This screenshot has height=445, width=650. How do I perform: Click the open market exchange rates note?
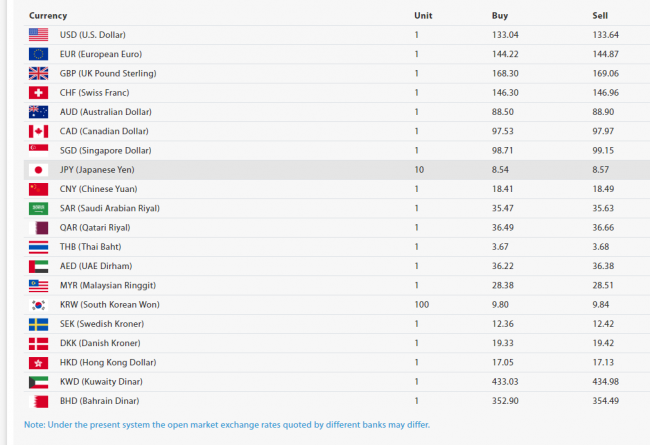(x=227, y=425)
